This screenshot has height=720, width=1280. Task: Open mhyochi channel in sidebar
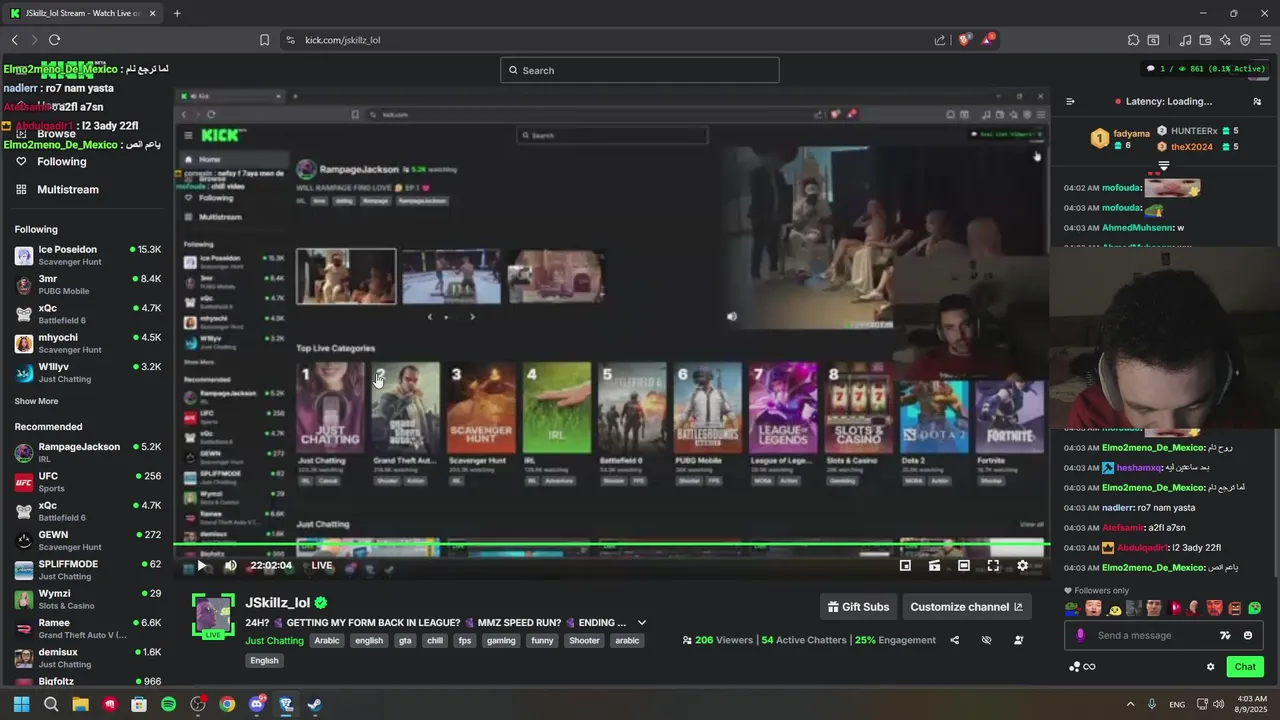click(x=88, y=343)
